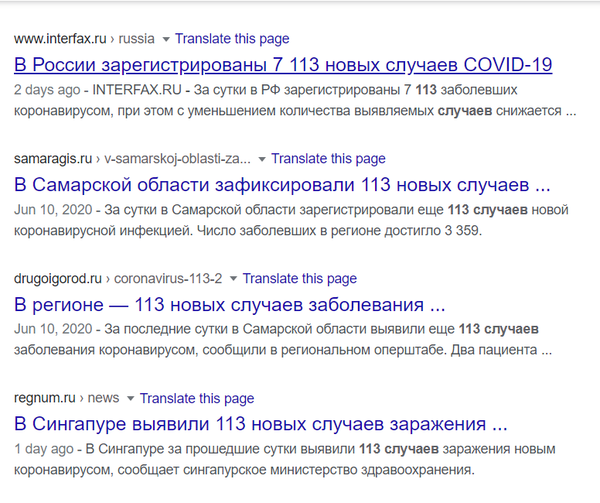Expand the dropdown arrow next to samaragis.ru
This screenshot has height=503, width=600.
(262, 159)
